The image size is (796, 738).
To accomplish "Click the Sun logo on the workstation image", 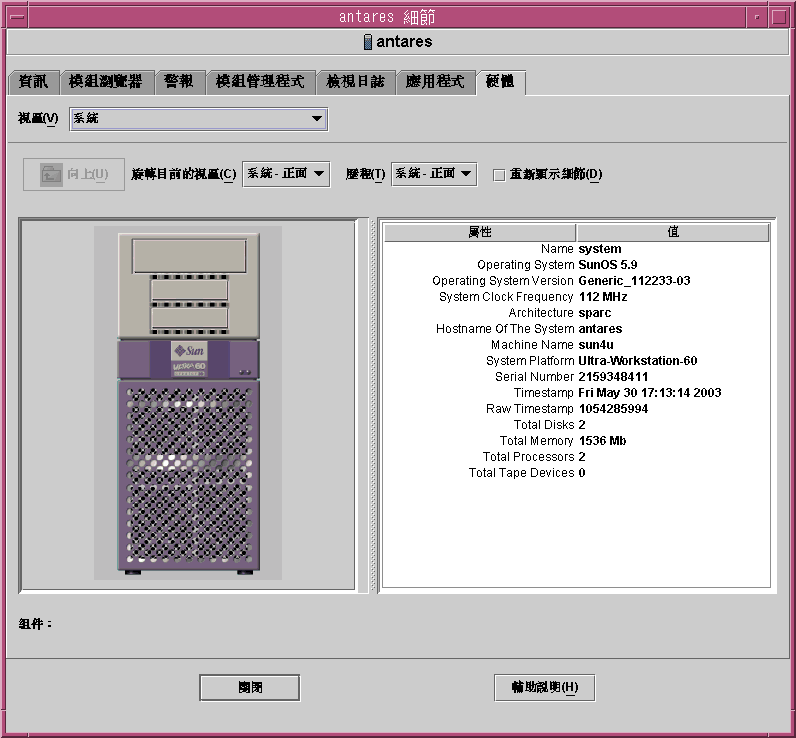I will pos(189,351).
